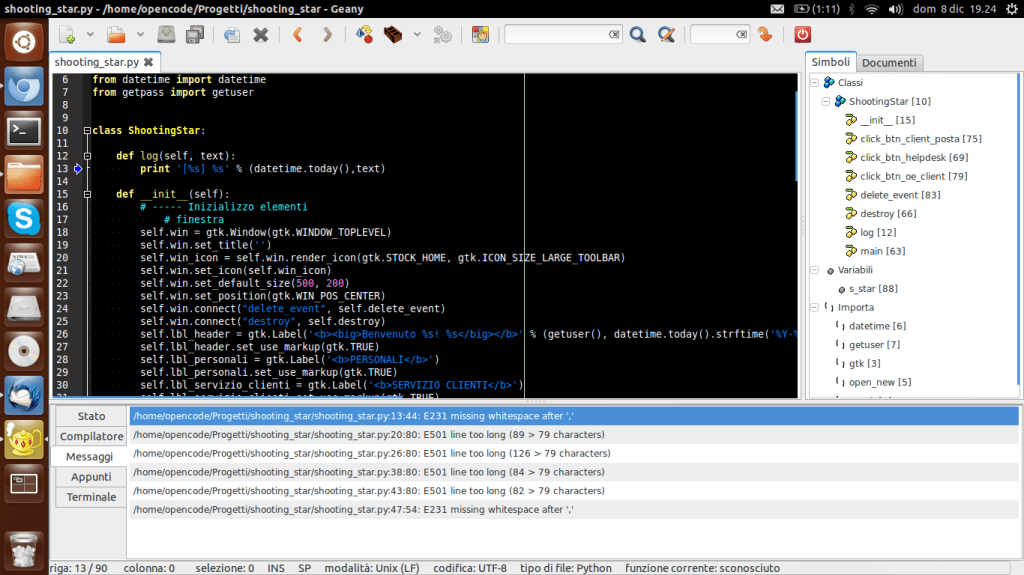This screenshot has height=575, width=1024.
Task: Navigate back to previous location
Action: click(x=298, y=35)
